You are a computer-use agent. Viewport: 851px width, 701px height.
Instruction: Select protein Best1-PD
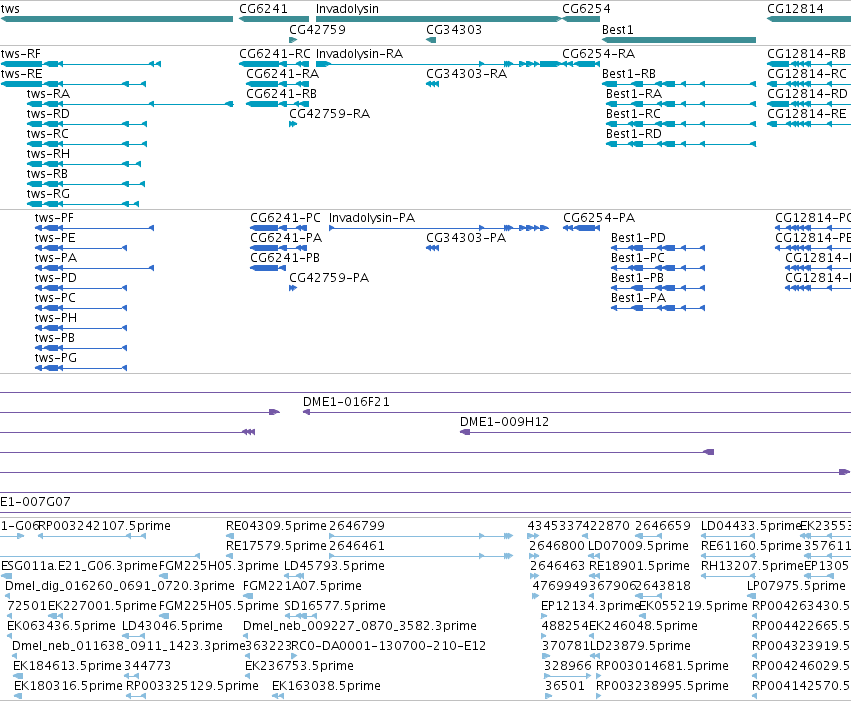638,238
